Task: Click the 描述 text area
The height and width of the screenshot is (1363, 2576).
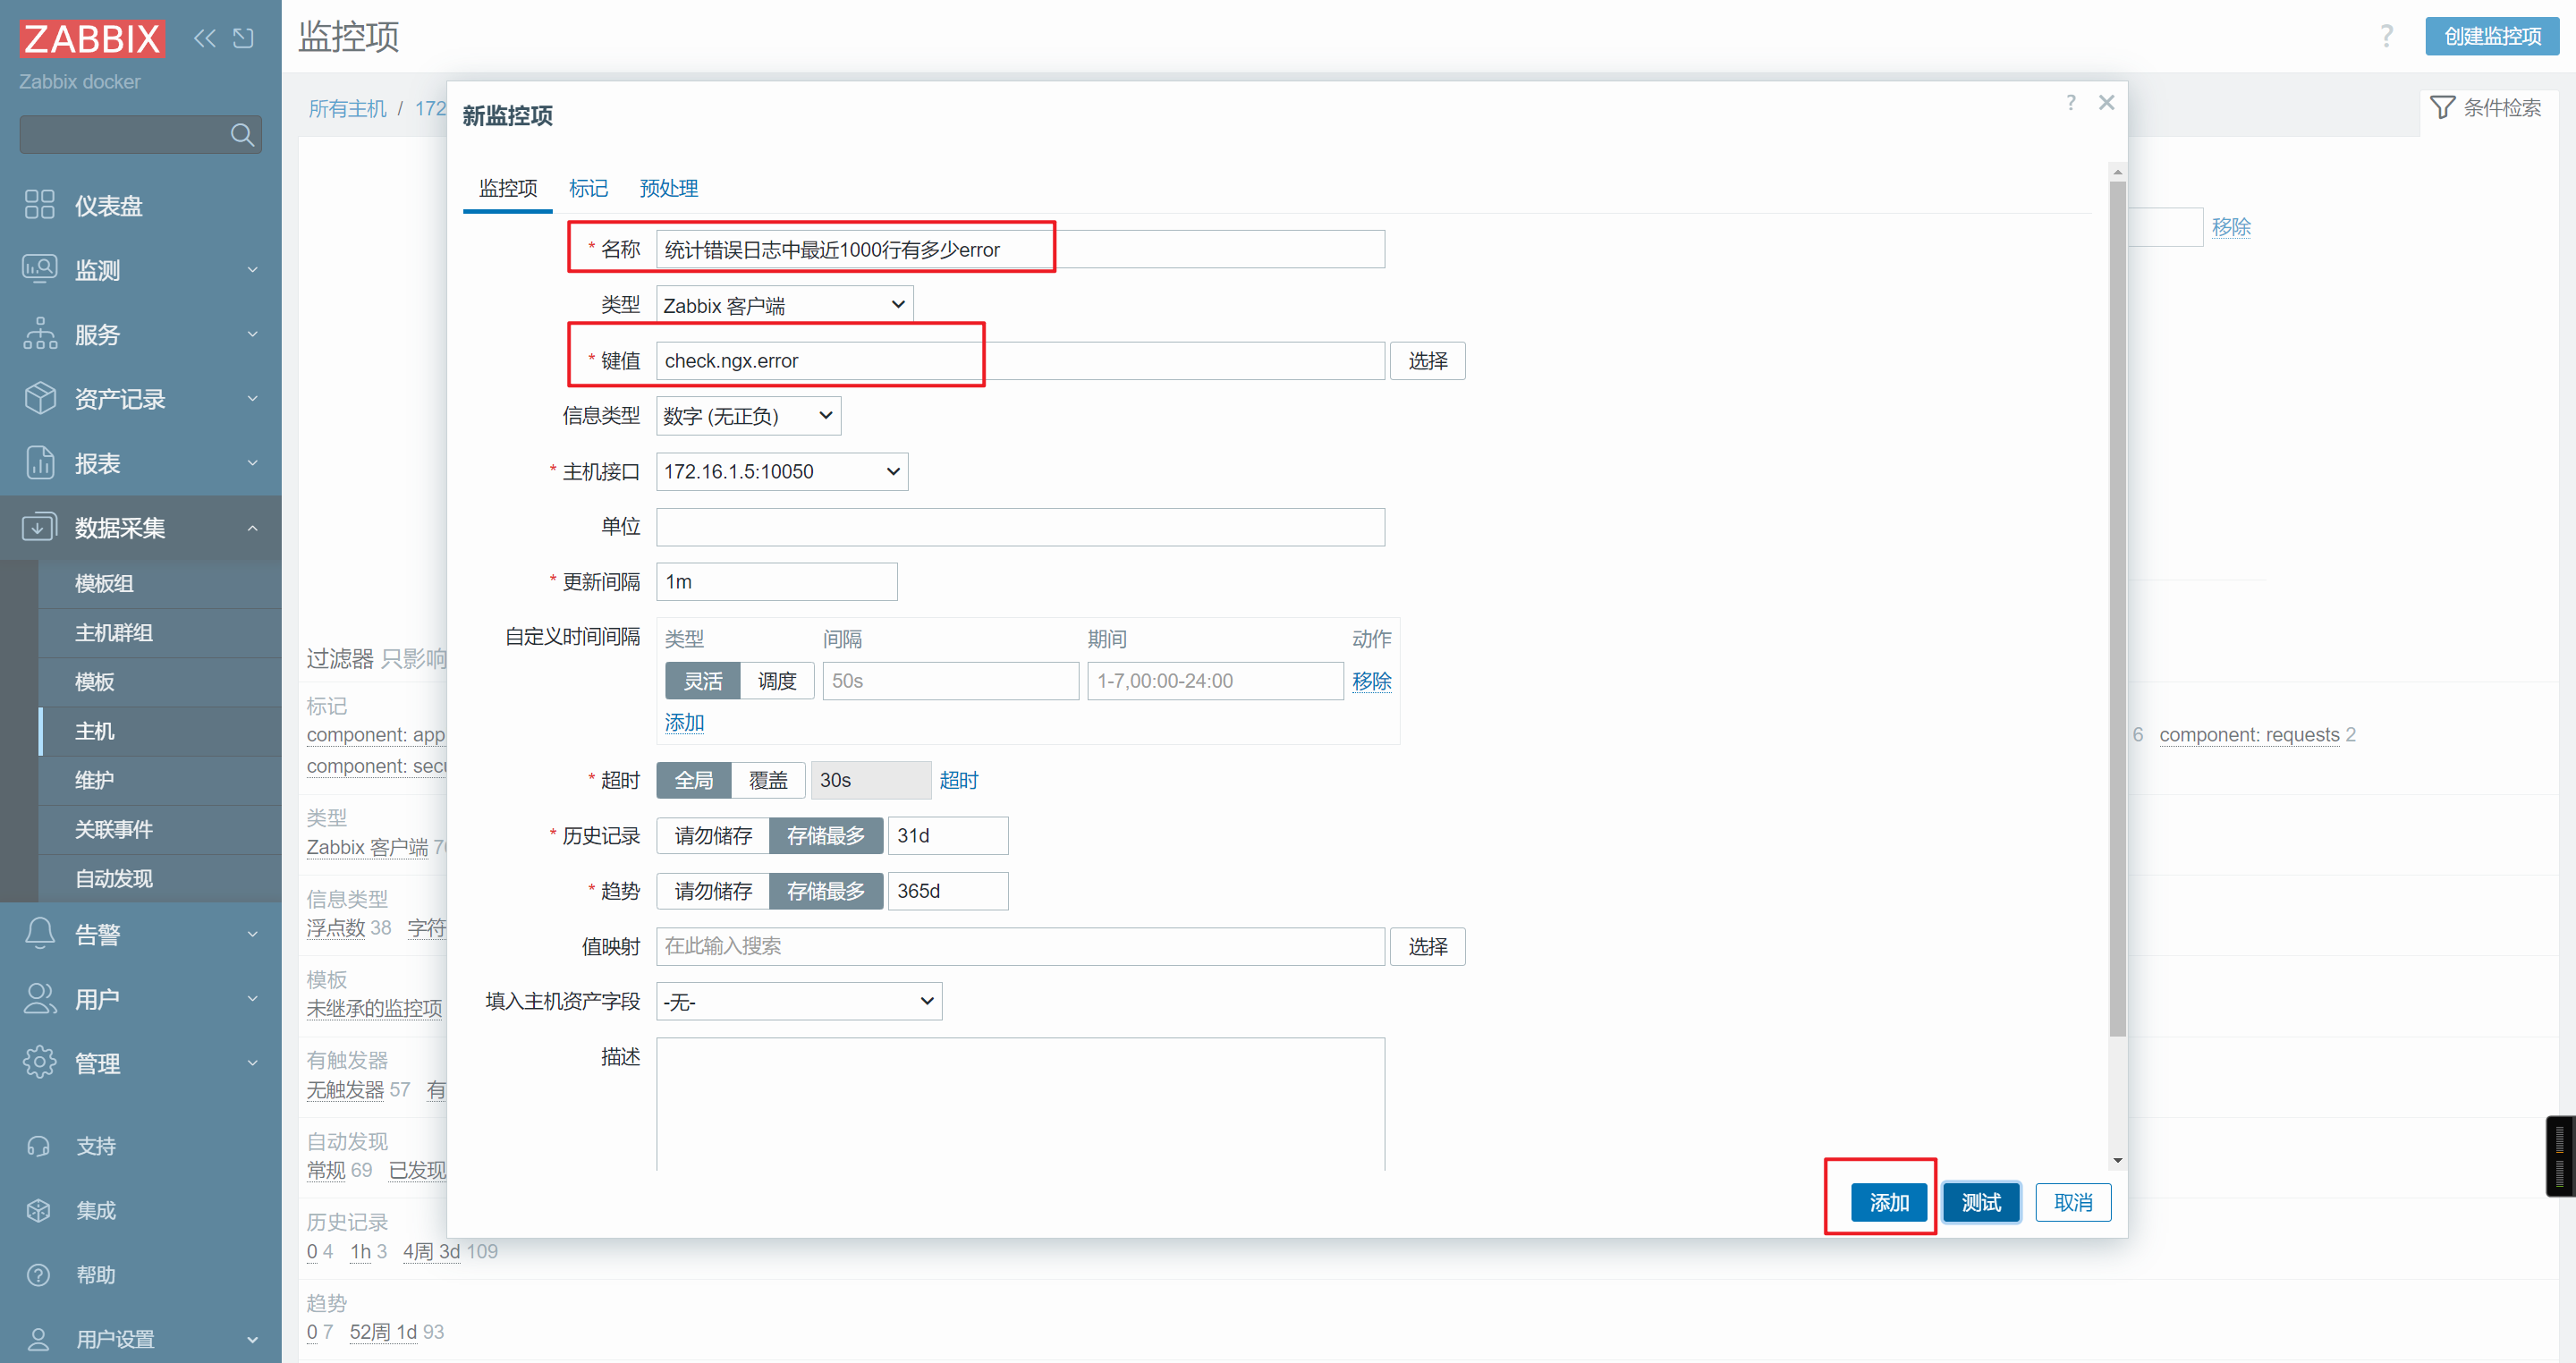Action: [x=1020, y=1104]
